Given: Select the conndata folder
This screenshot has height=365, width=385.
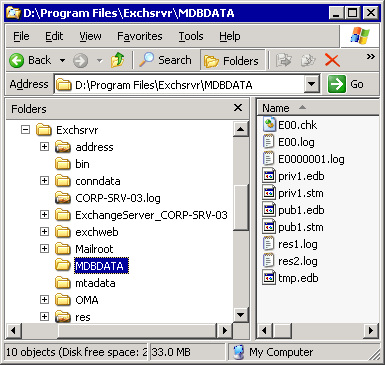Looking at the screenshot, I should (x=88, y=181).
